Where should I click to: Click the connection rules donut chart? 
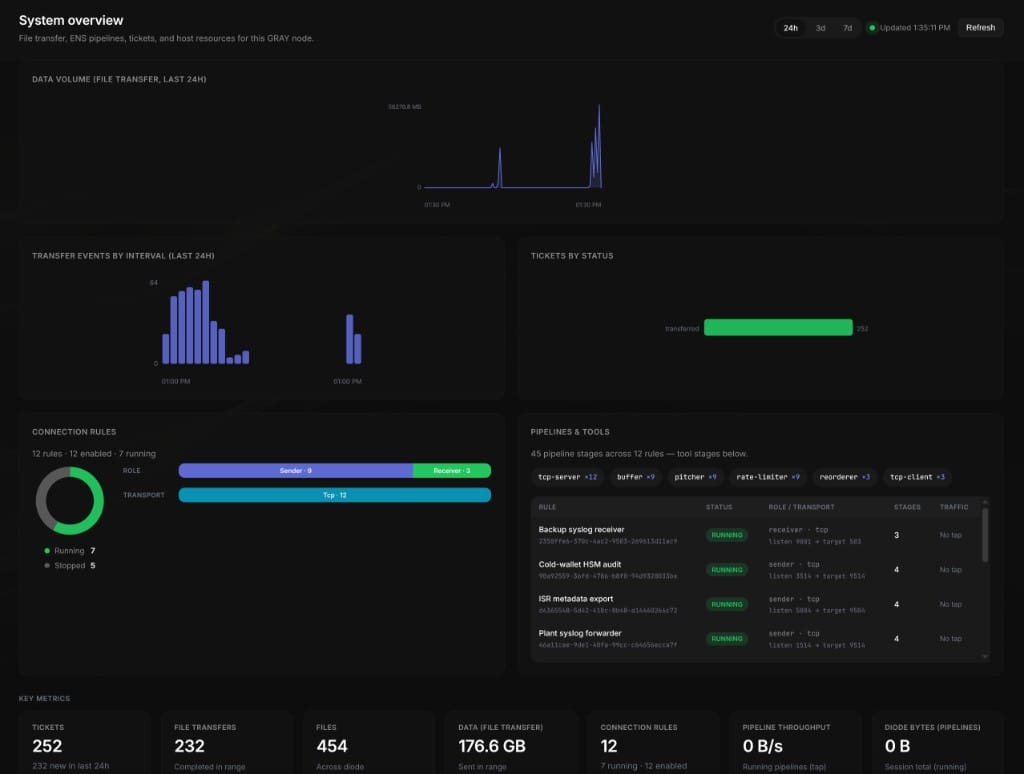click(x=70, y=500)
